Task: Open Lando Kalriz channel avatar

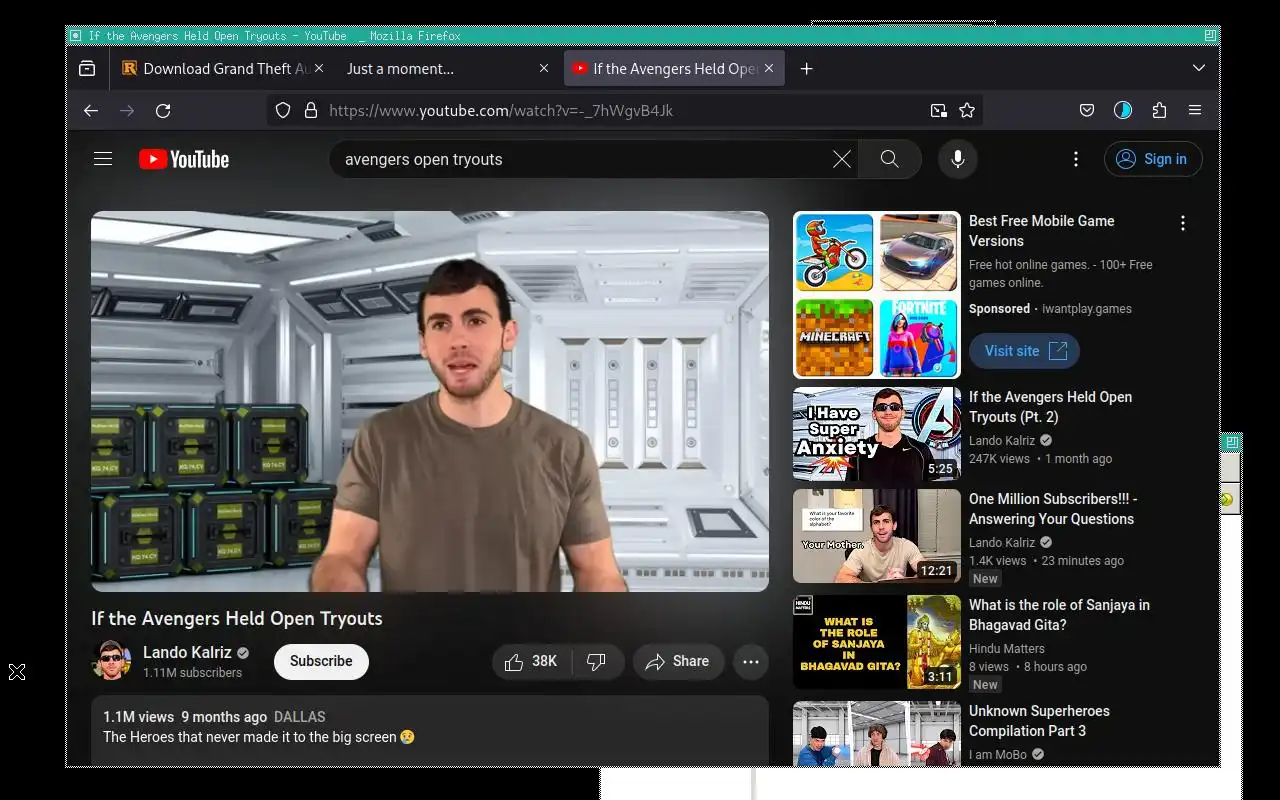Action: tap(111, 661)
